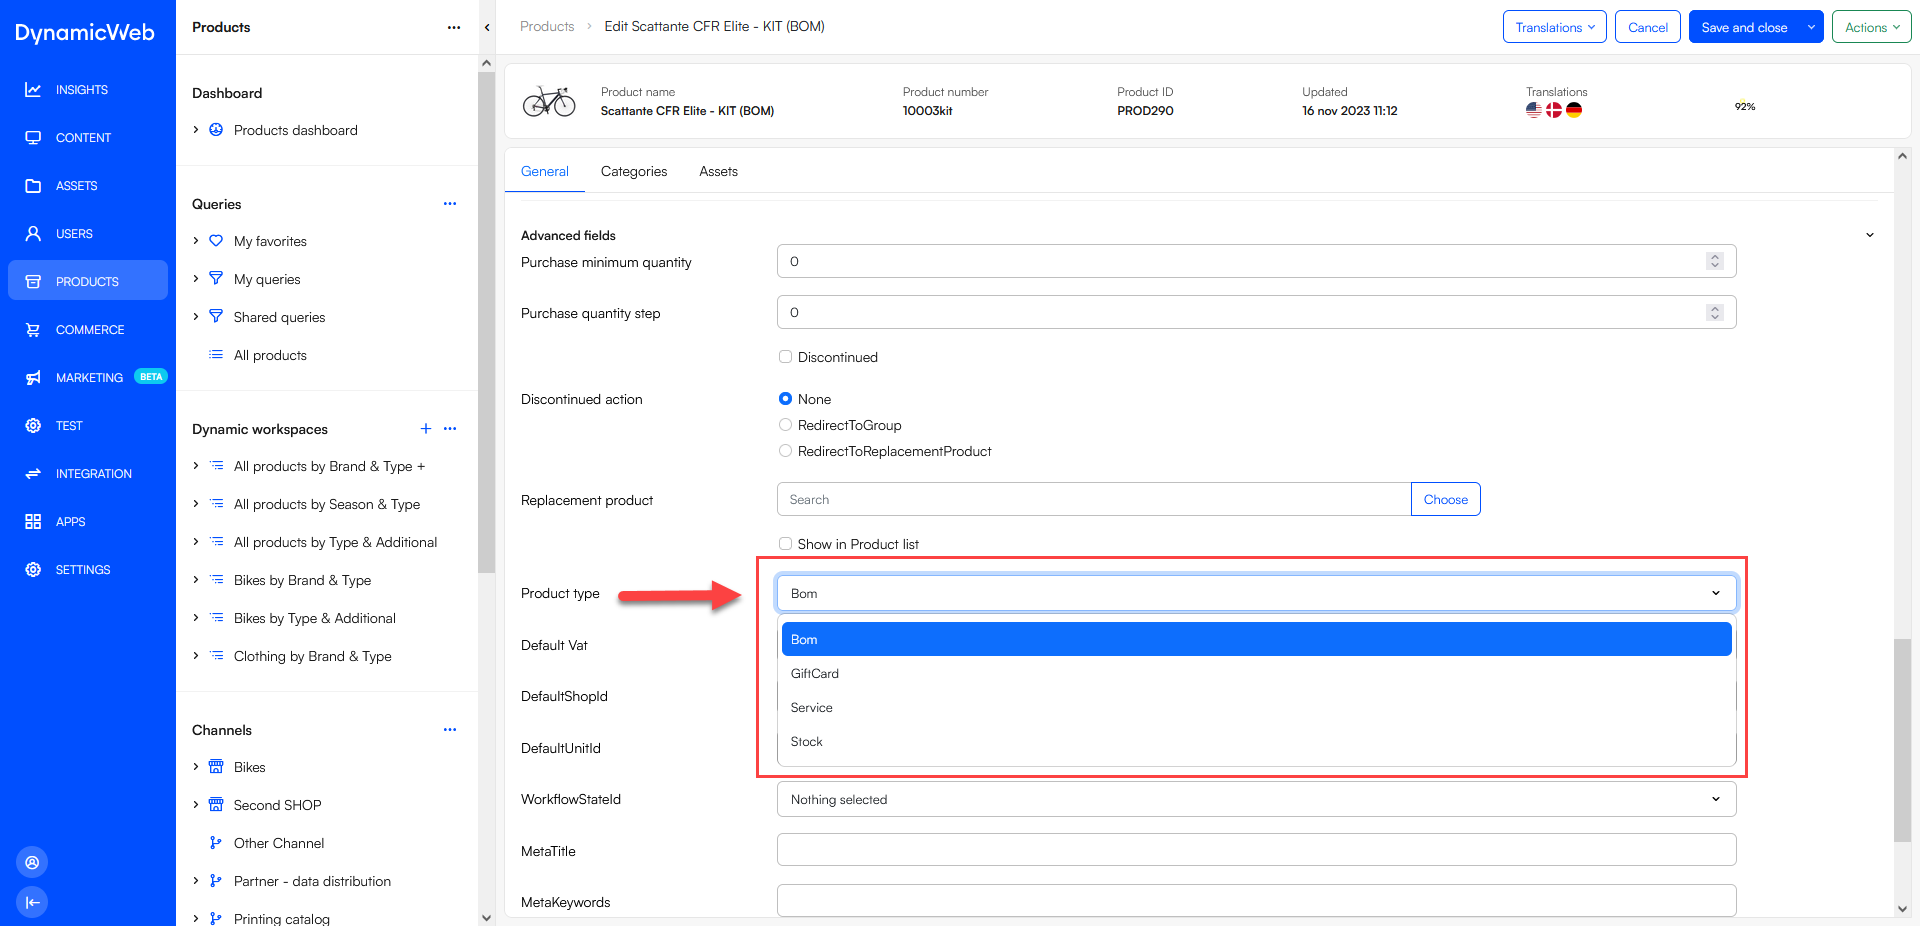
Task: Click Purchase quantity step field
Action: coord(1256,312)
